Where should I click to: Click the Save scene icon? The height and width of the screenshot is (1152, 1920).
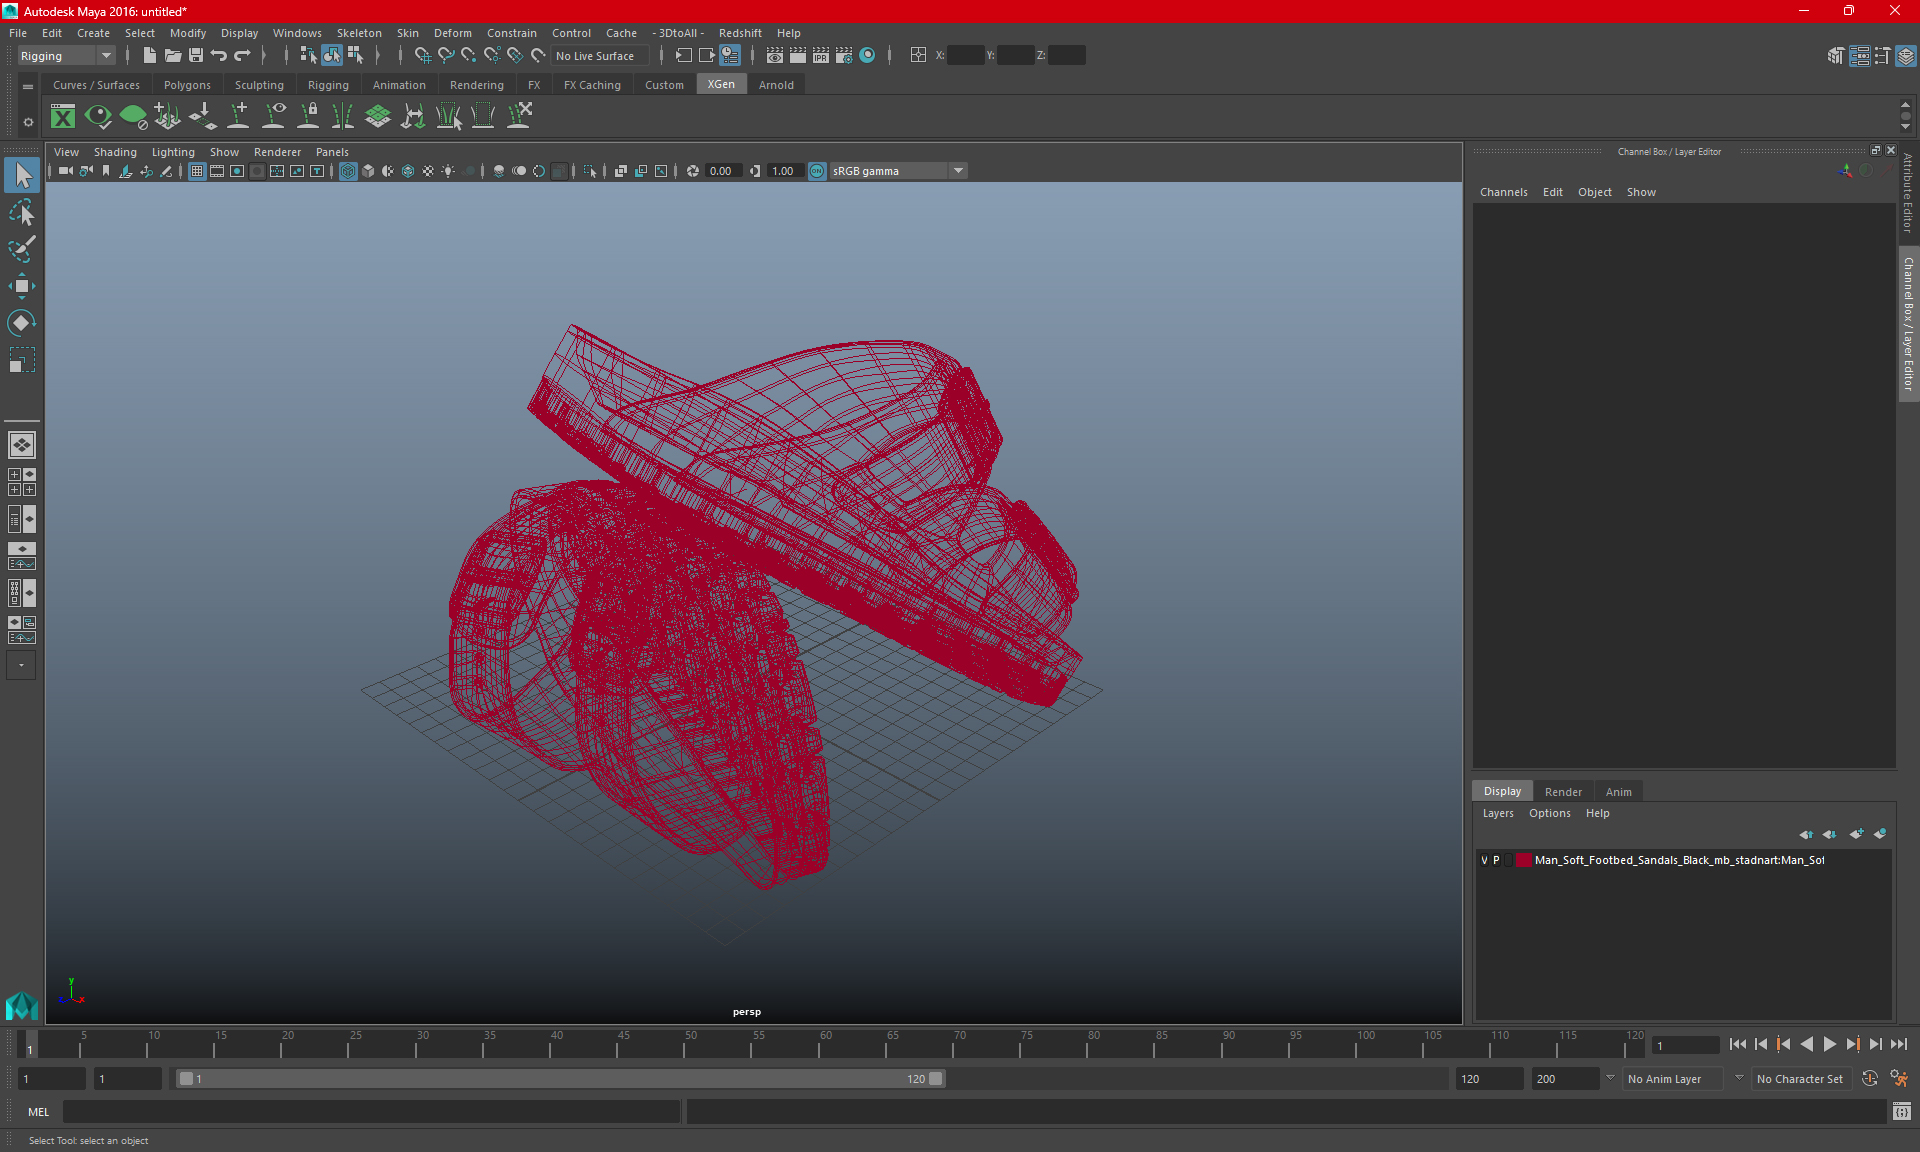pyautogui.click(x=196, y=56)
